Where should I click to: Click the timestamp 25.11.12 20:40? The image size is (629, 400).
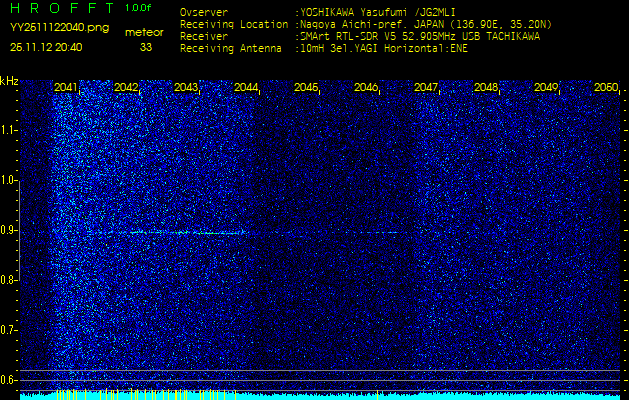[x=46, y=47]
